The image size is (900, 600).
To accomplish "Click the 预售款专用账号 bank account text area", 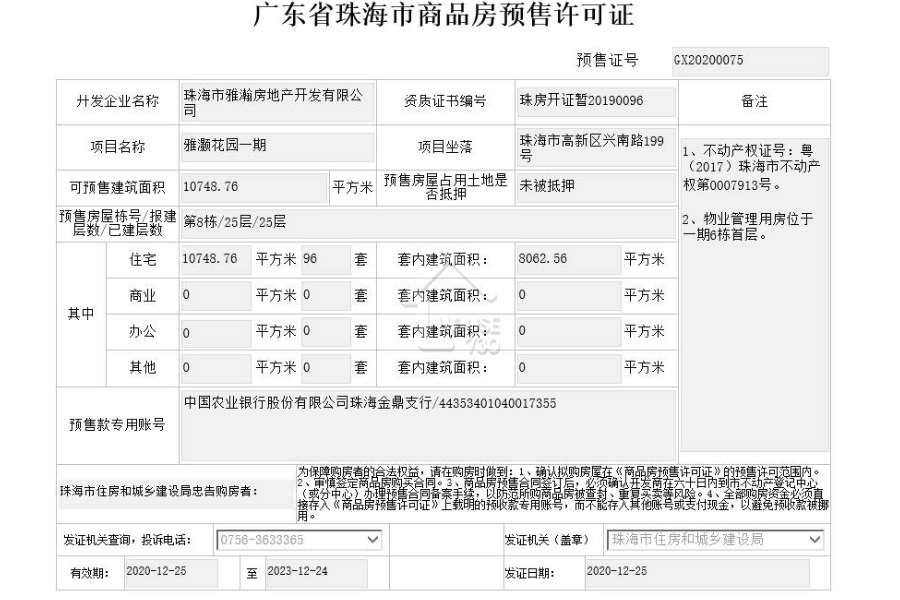I will 428,426.
